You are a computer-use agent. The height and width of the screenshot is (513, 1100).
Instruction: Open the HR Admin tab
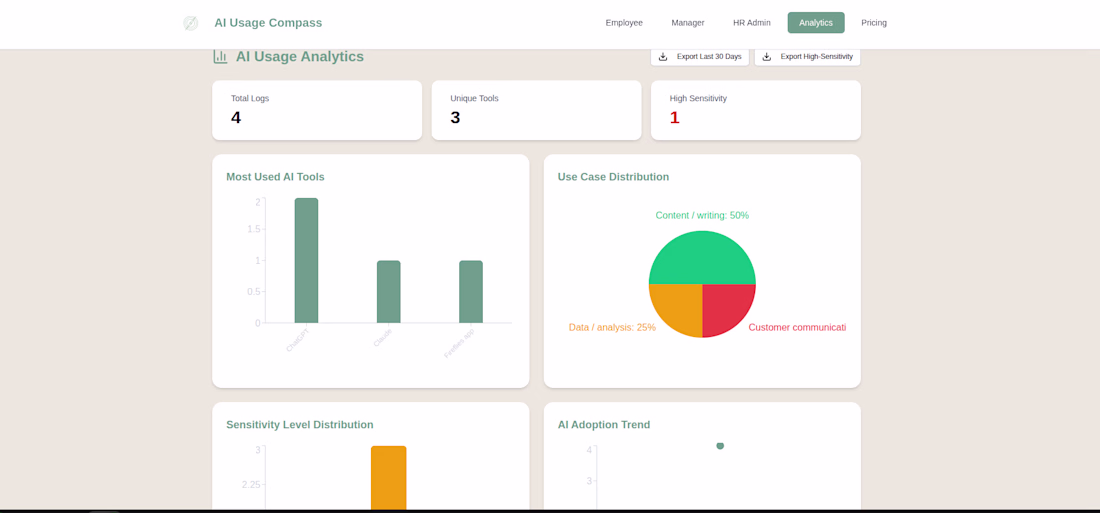751,22
